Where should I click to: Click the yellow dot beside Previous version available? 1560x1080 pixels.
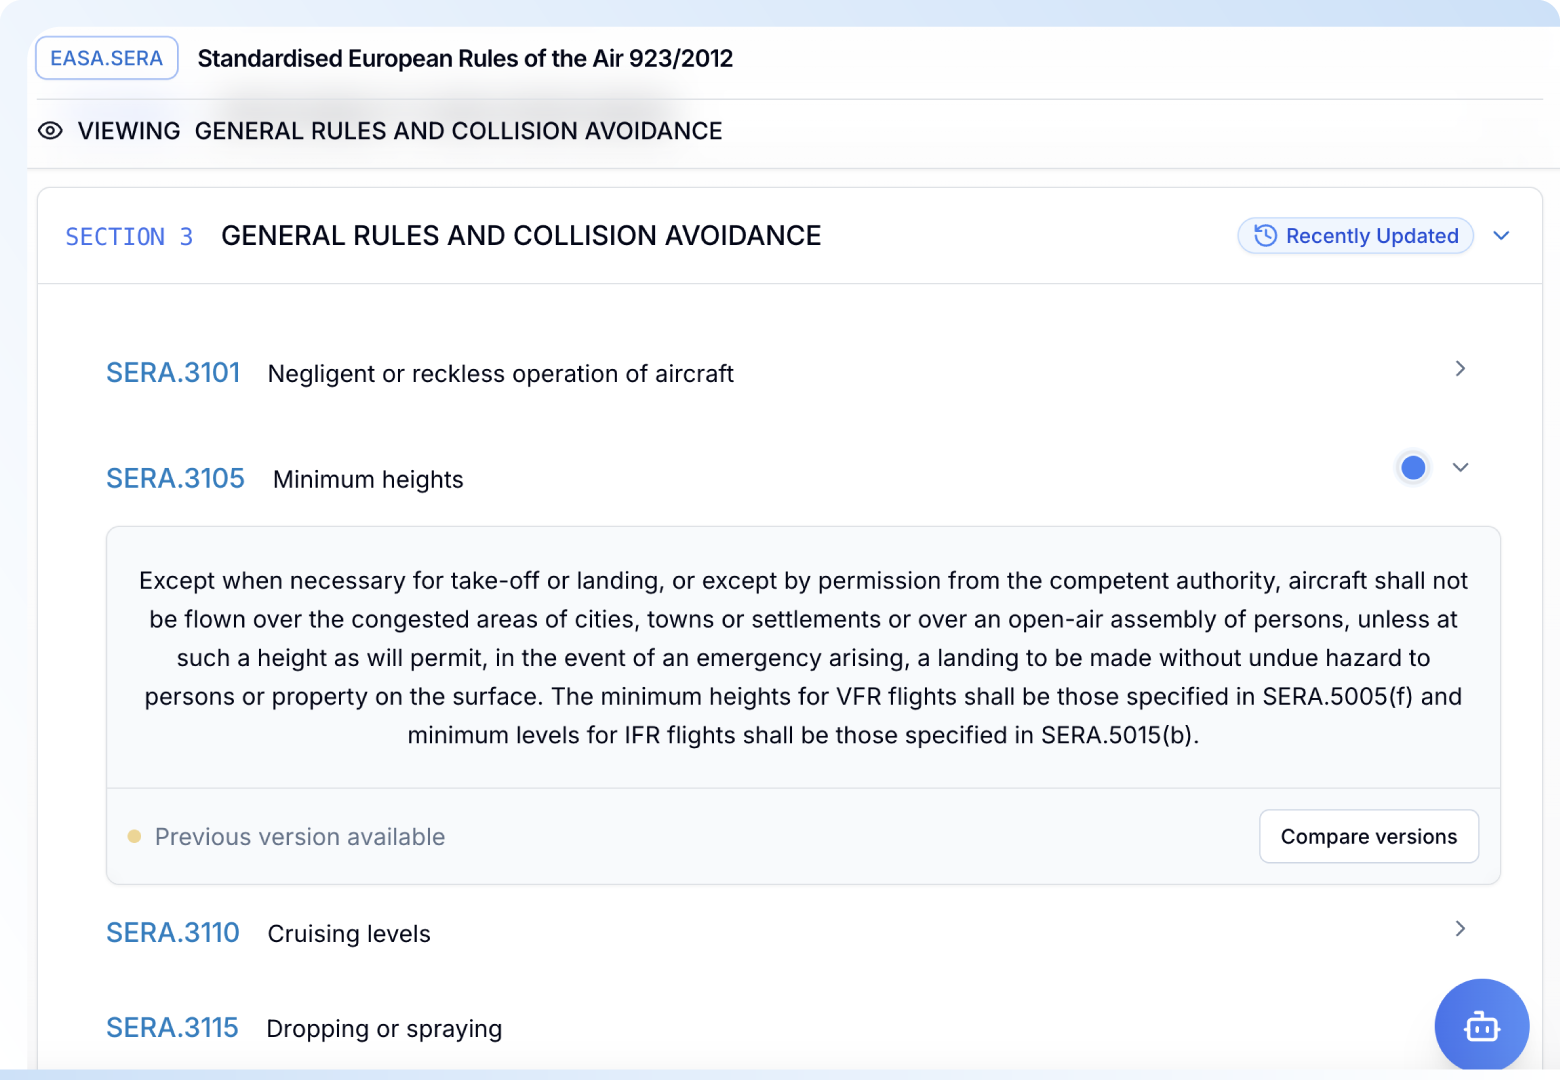coord(134,837)
